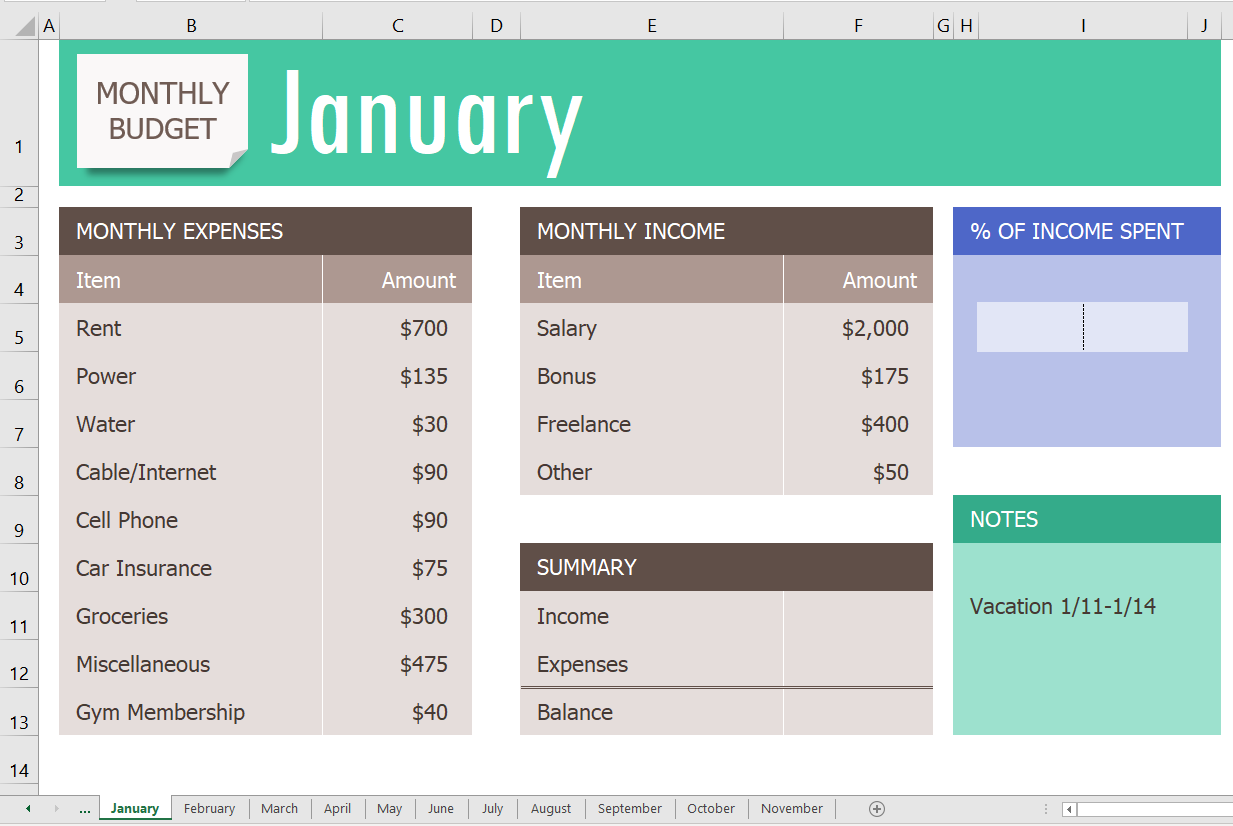Click the $2,000 salary amount
1233x826 pixels.
coord(858,328)
